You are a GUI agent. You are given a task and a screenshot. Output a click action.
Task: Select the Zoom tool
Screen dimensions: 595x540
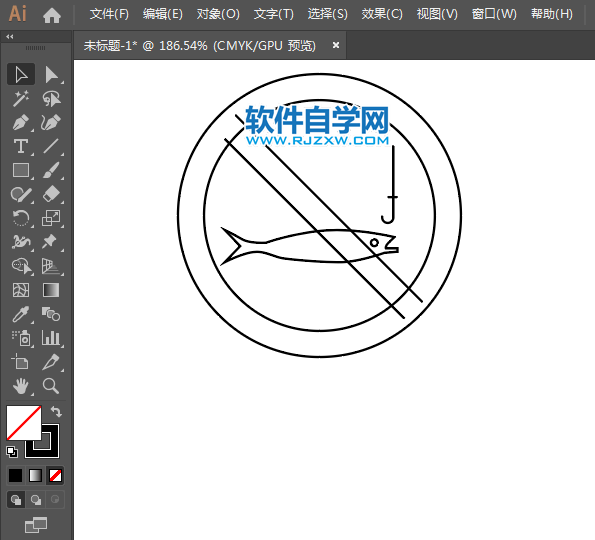click(51, 386)
